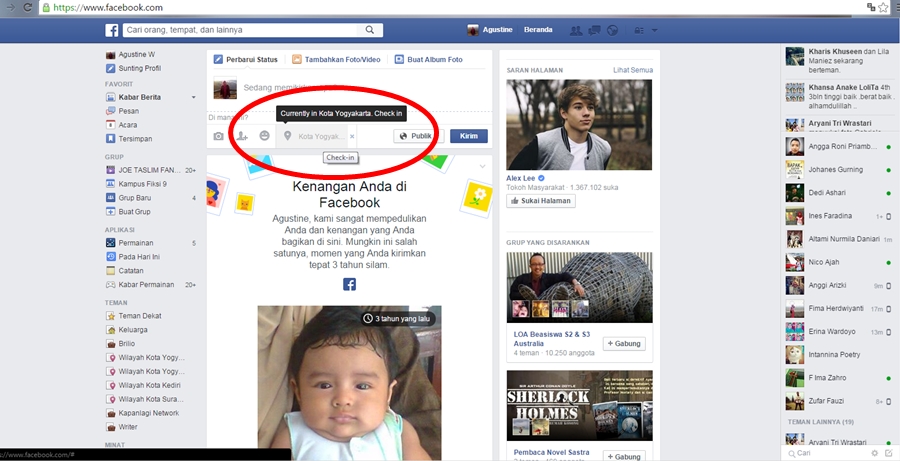The width and height of the screenshot is (900, 461).
Task: Click Sukai Halaman for Alex Lee
Action: coord(540,201)
